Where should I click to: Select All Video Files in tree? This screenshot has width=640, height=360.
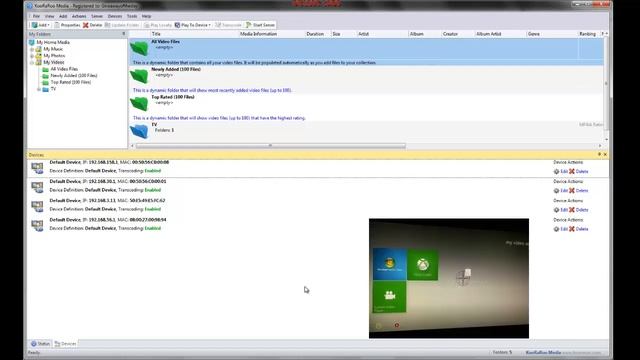point(64,69)
